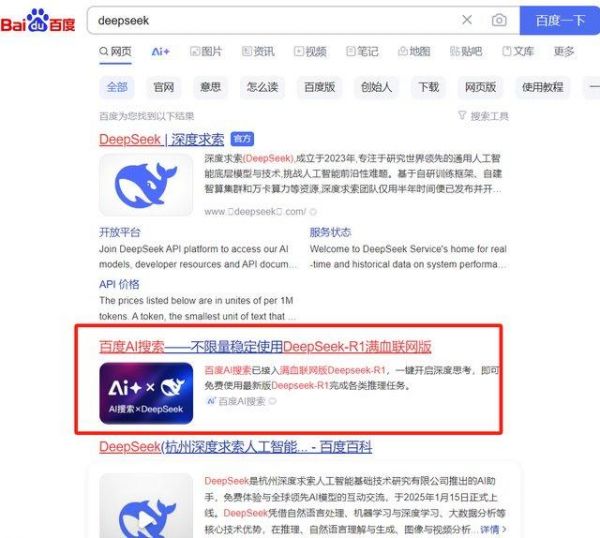The height and width of the screenshot is (538, 600).
Task: Click the 百度一下 search button
Action: click(x=560, y=20)
